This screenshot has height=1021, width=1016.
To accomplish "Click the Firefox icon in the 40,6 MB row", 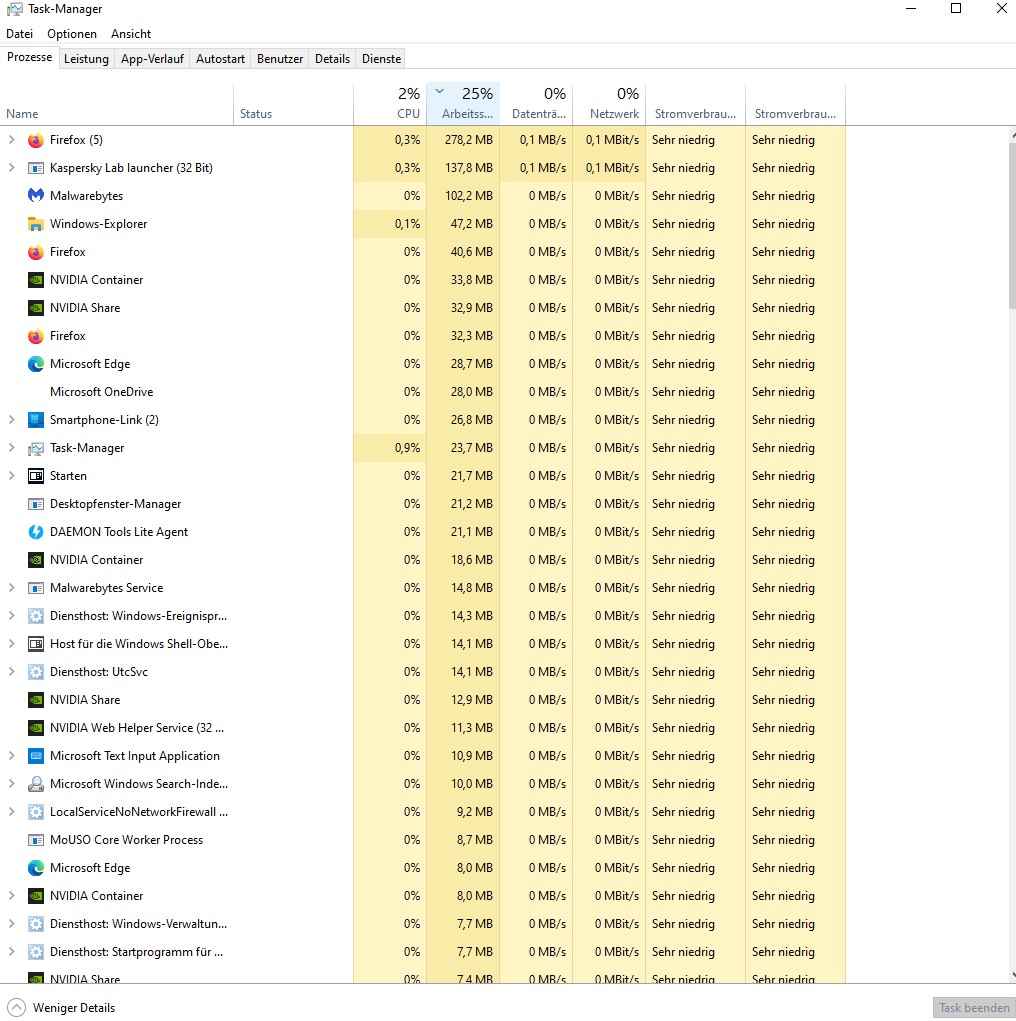I will pyautogui.click(x=36, y=252).
